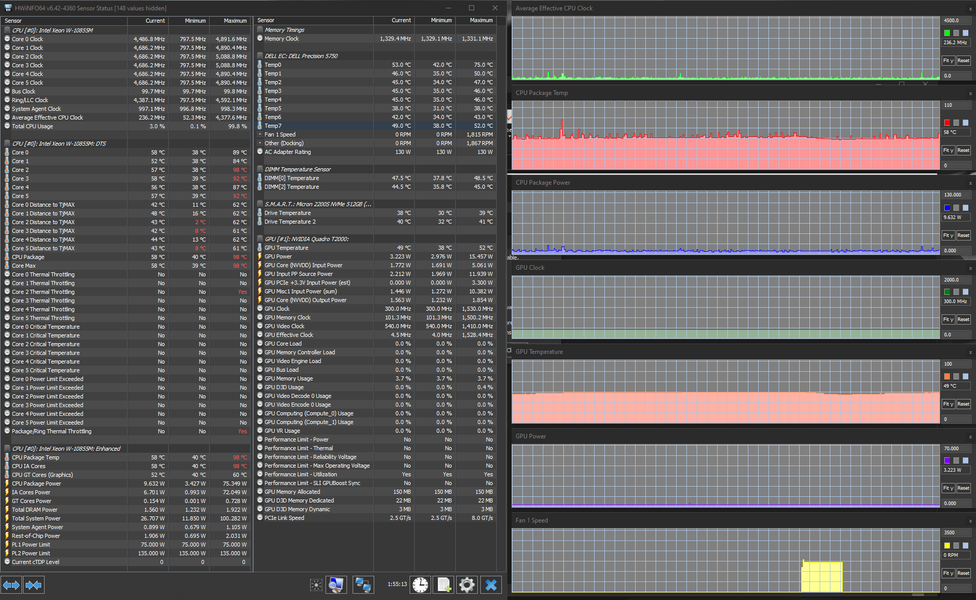Select the PL1 Power Limit row
Screen dimensions: 976x600
126,544
